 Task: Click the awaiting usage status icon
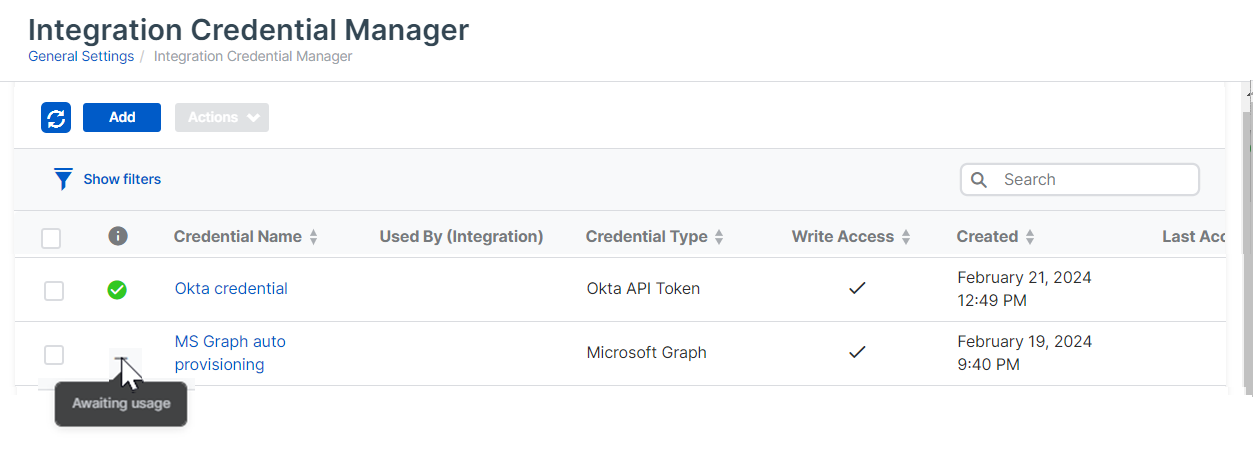(121, 358)
